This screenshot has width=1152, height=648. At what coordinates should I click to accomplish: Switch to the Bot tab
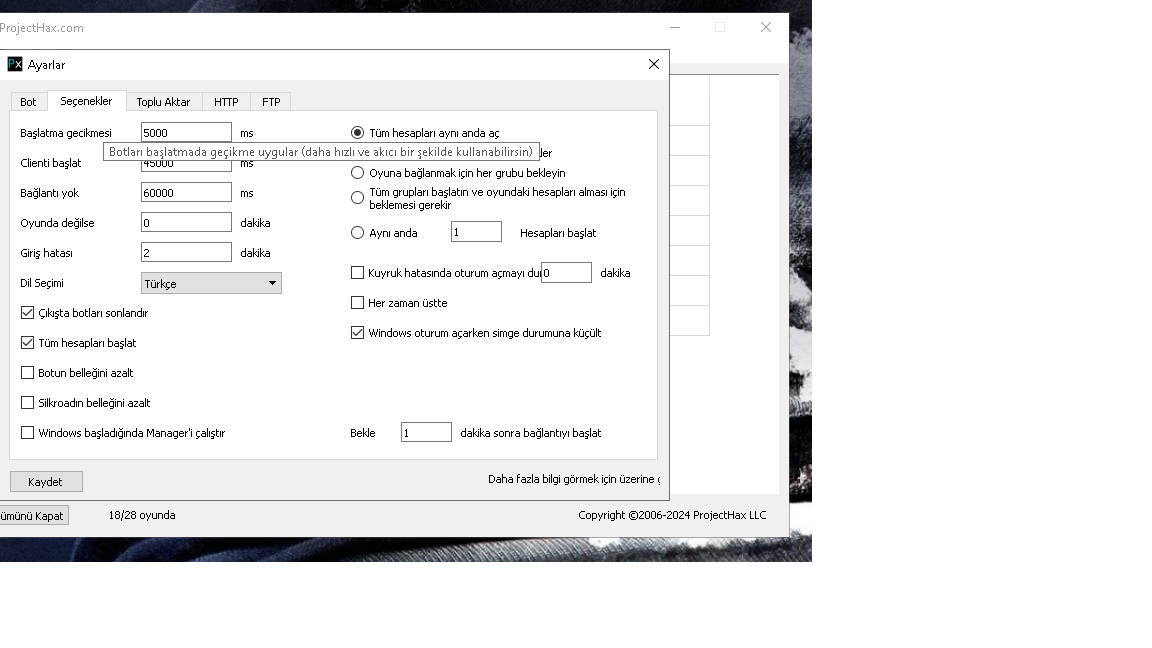pyautogui.click(x=28, y=101)
